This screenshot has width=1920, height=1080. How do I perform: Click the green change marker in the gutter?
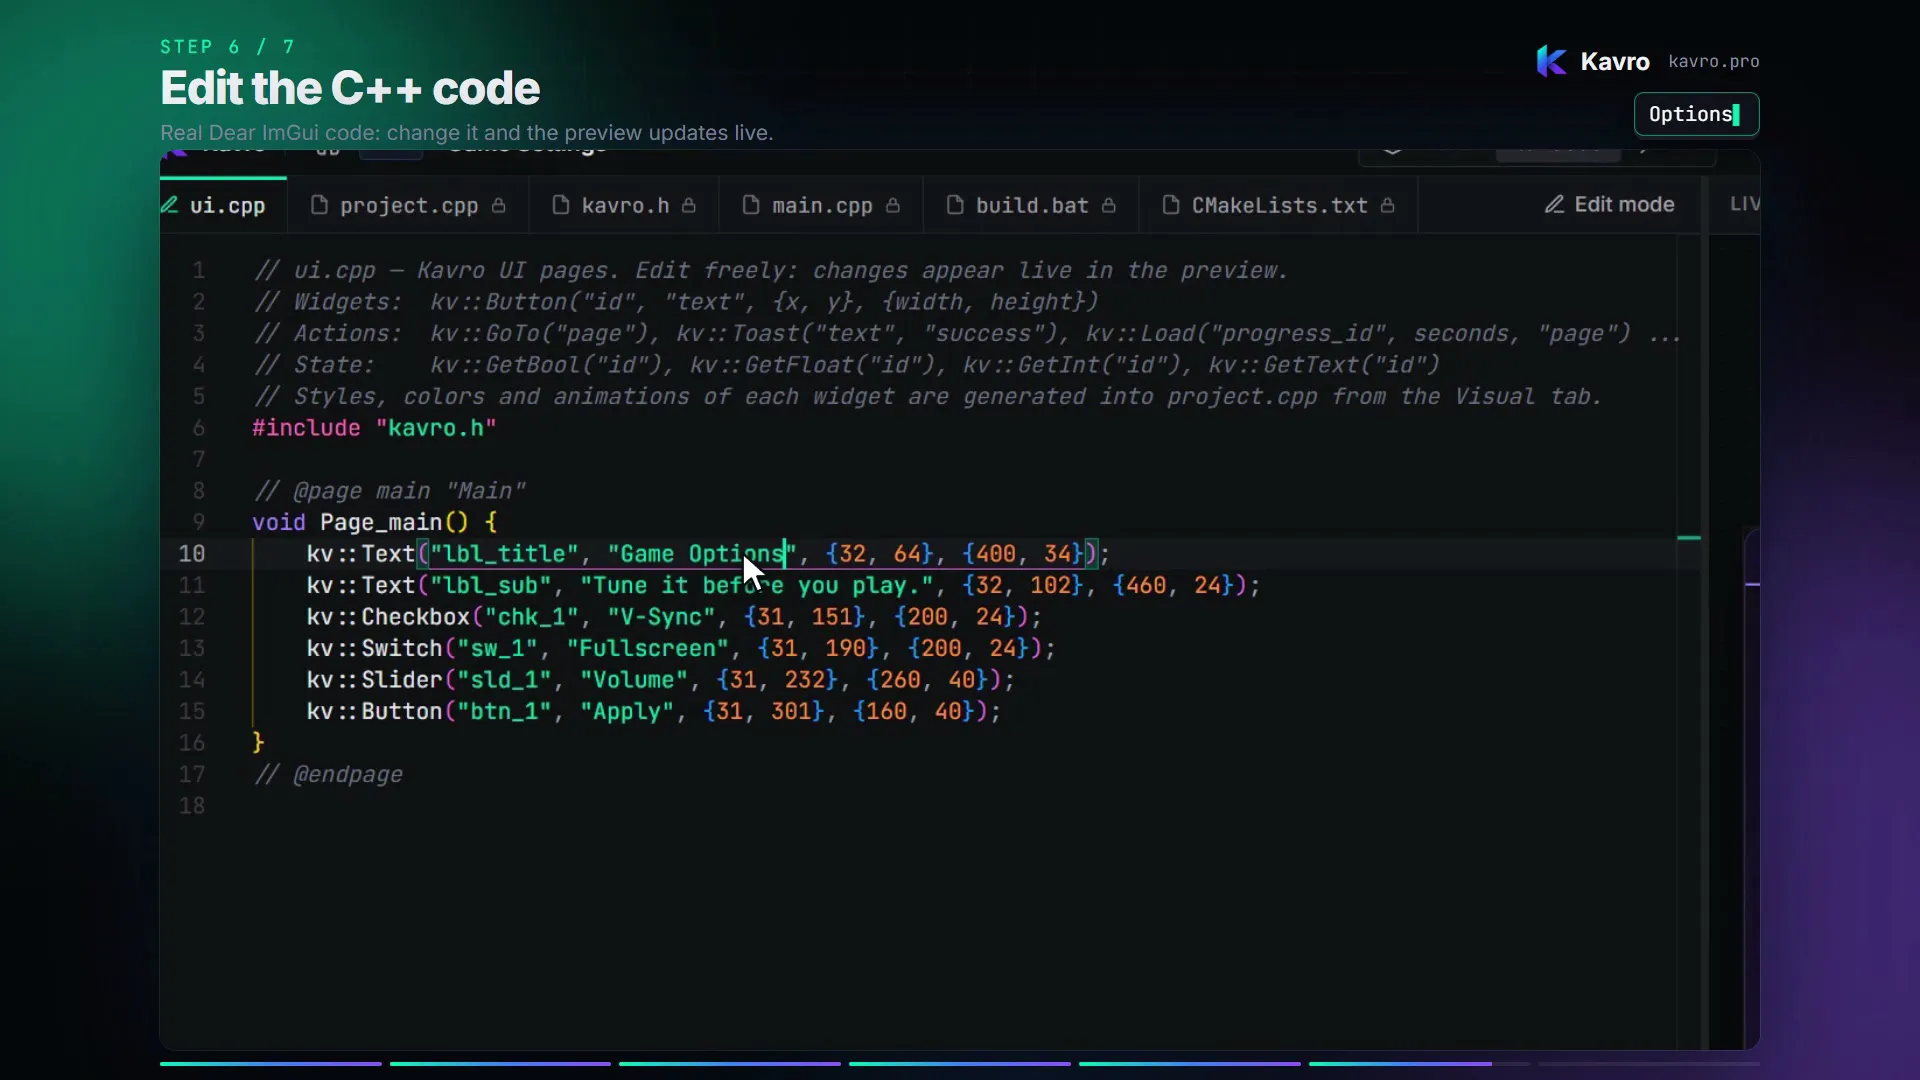[1689, 538]
